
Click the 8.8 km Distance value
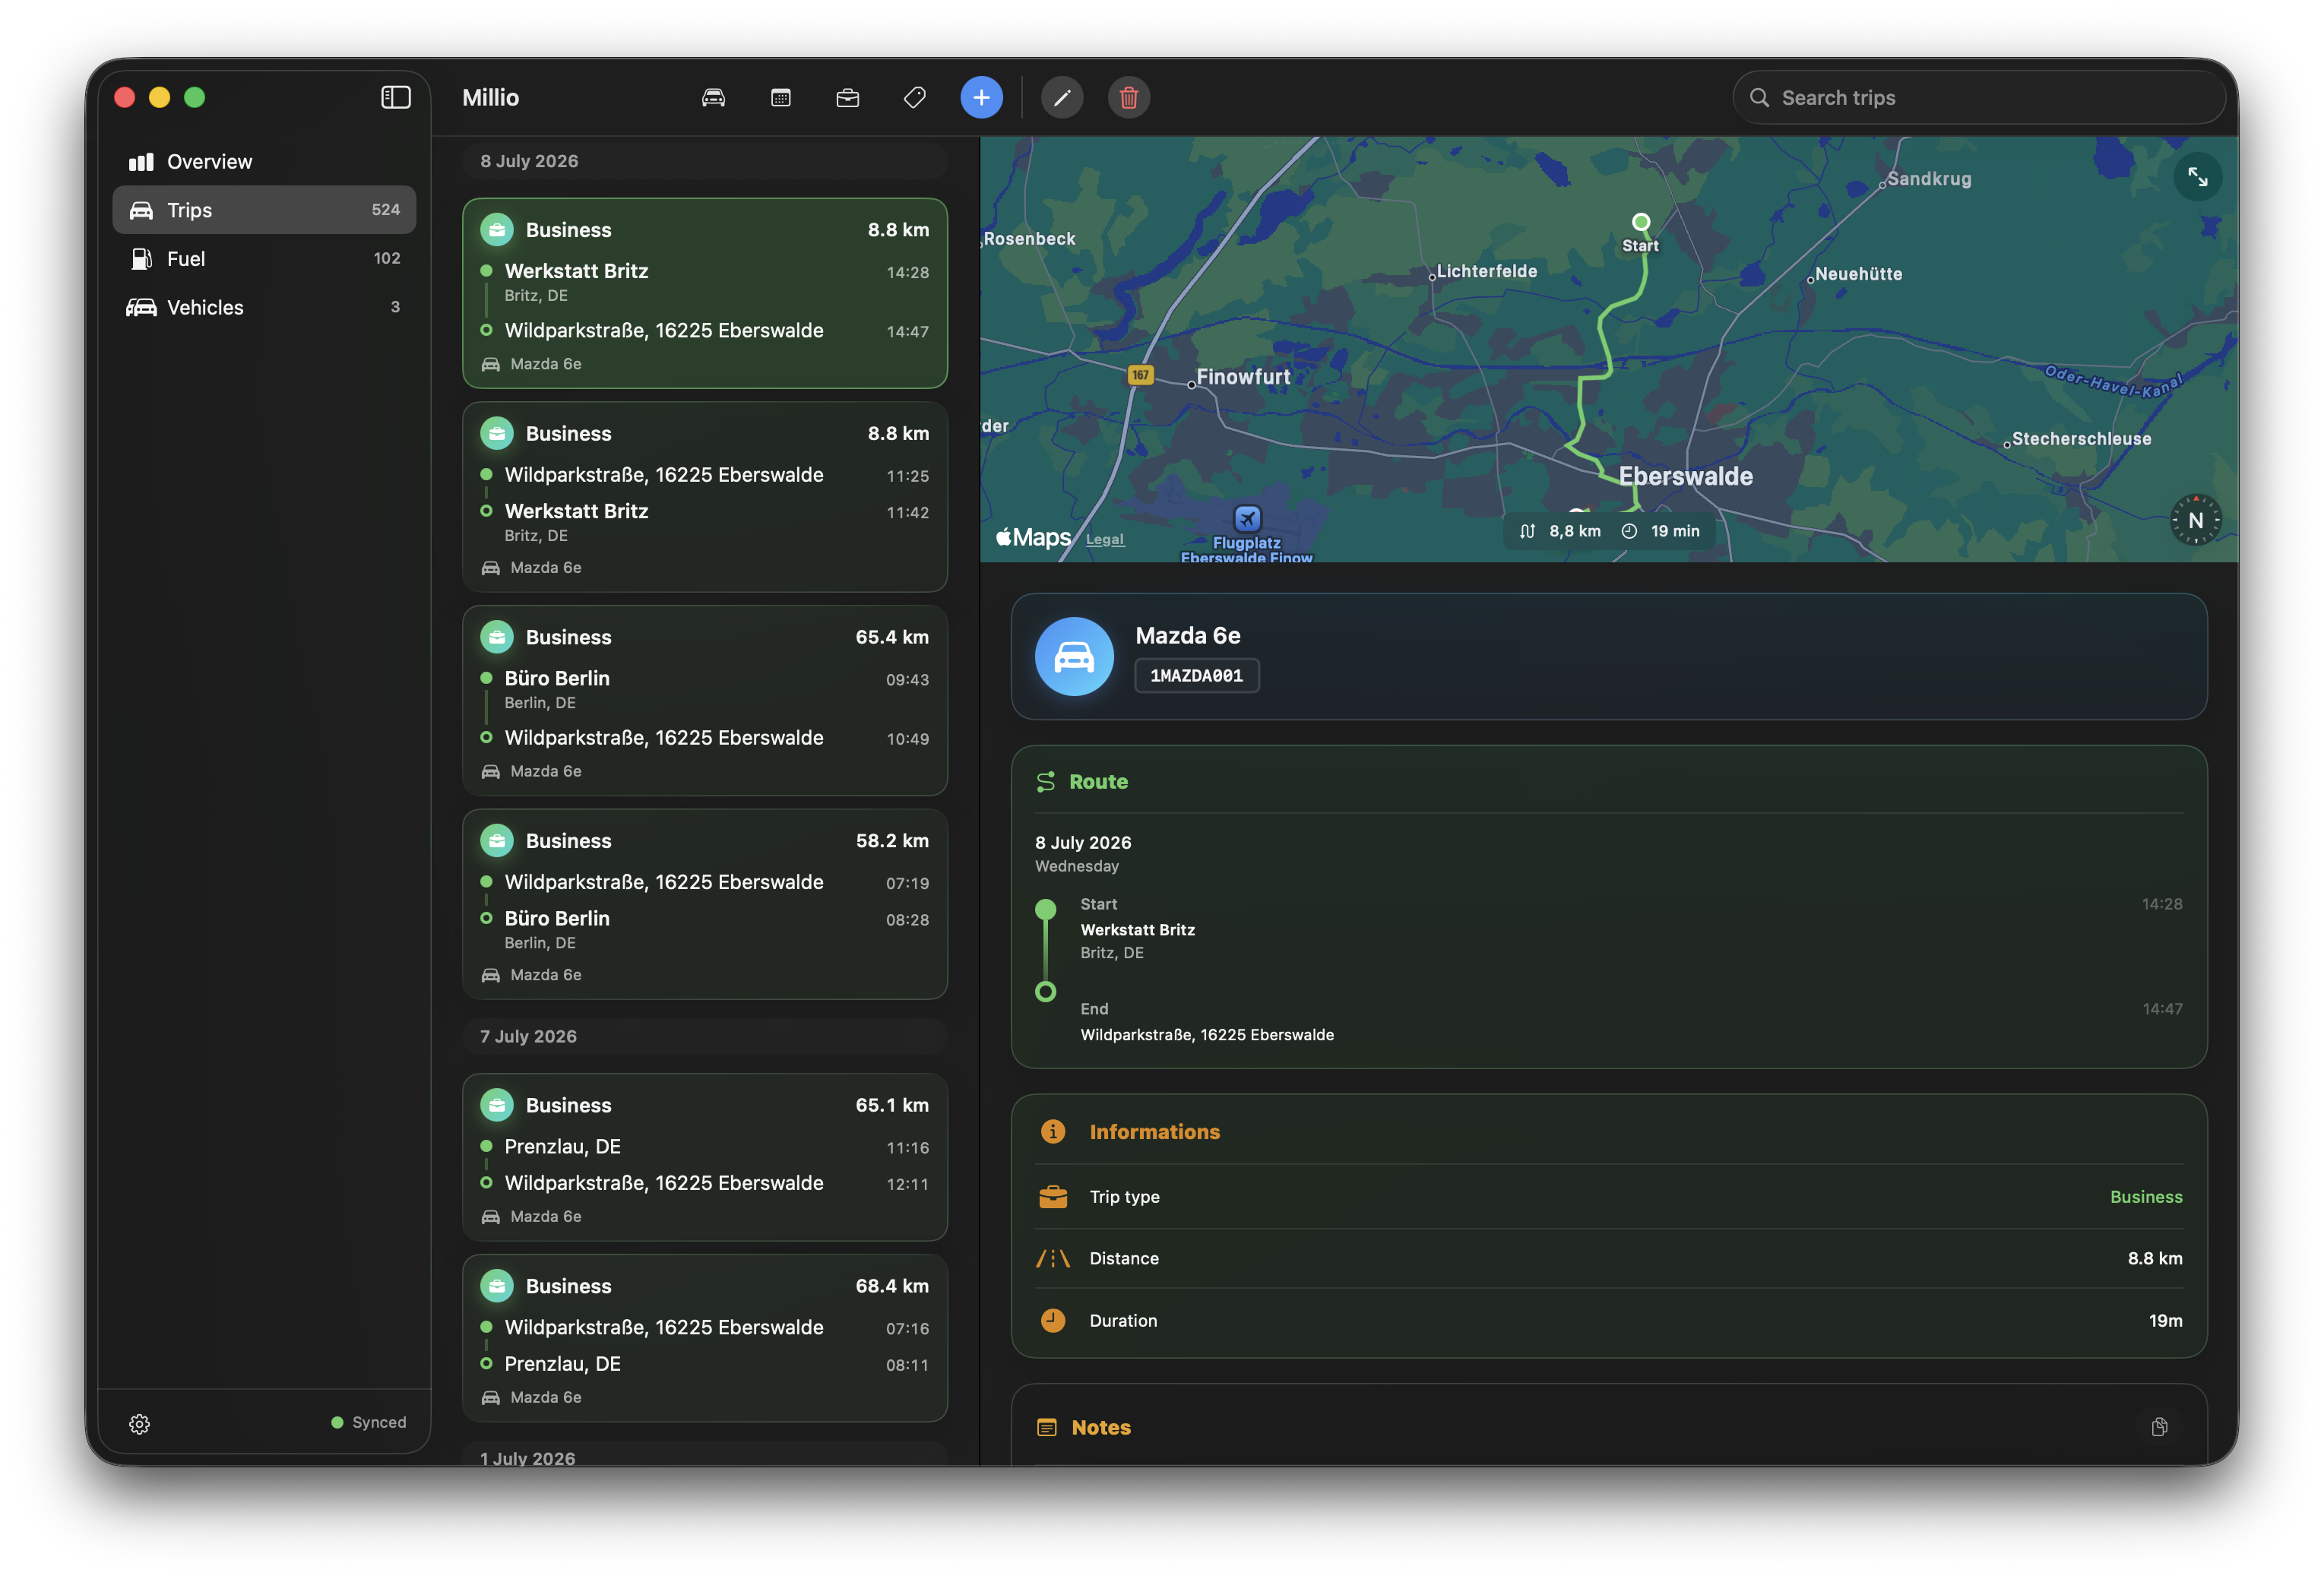(x=2154, y=1259)
